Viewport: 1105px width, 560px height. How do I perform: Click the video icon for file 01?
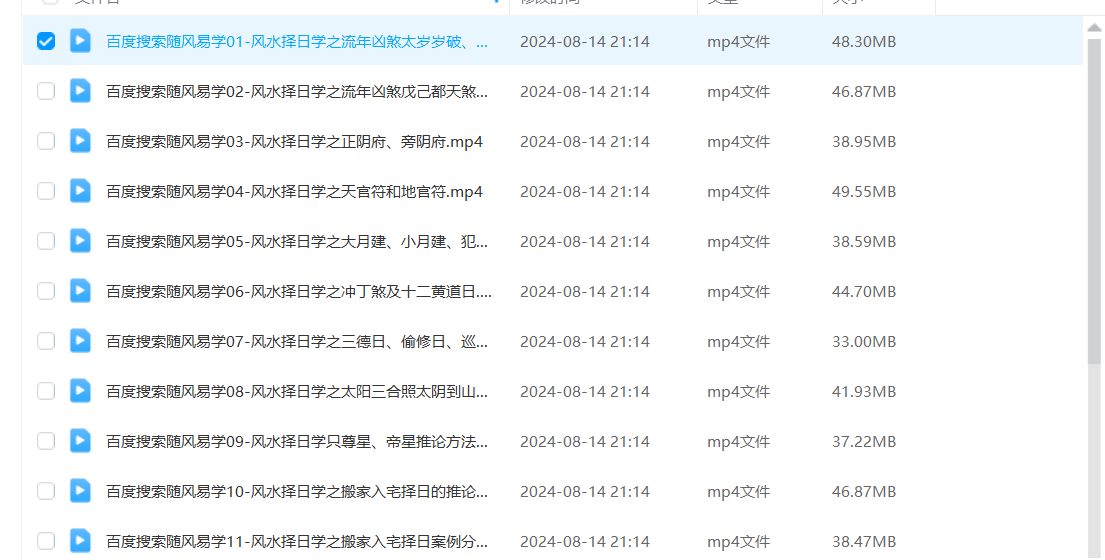pos(80,41)
